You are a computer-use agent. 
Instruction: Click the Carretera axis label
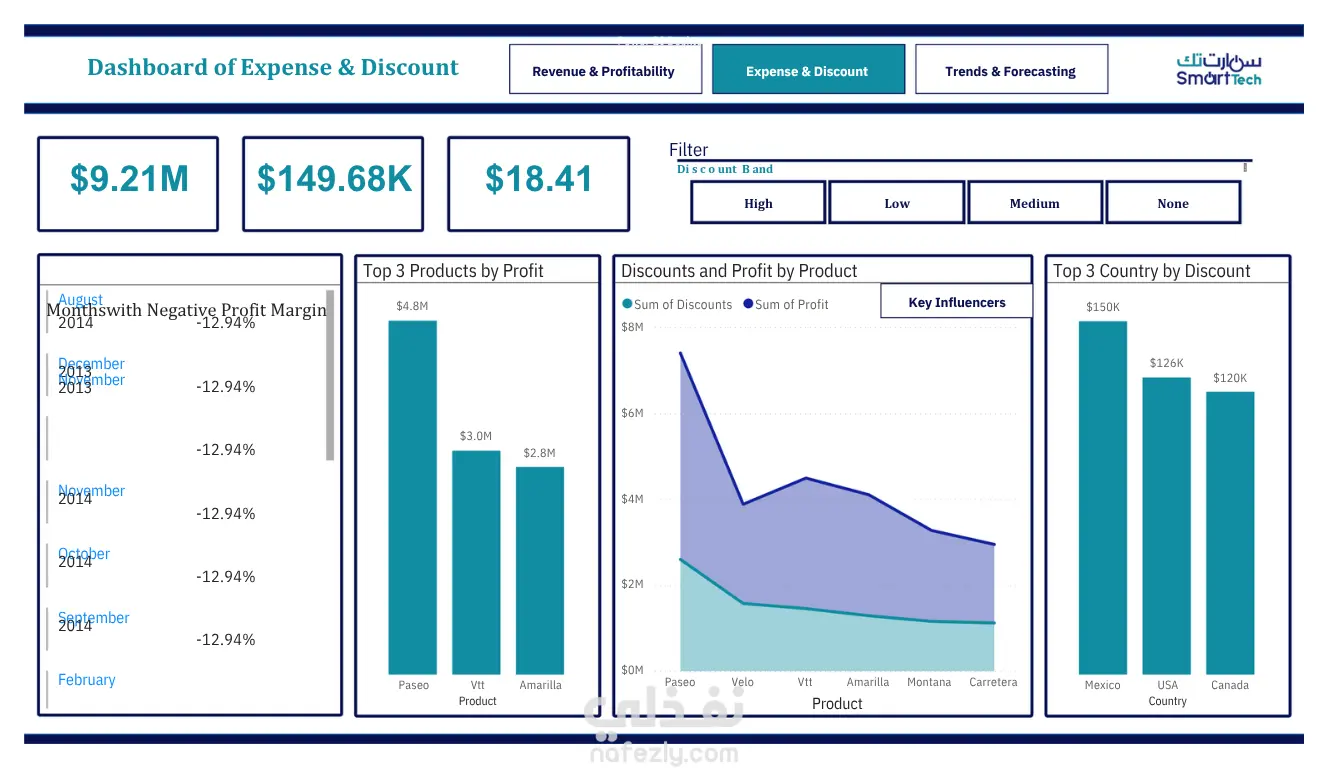(993, 682)
